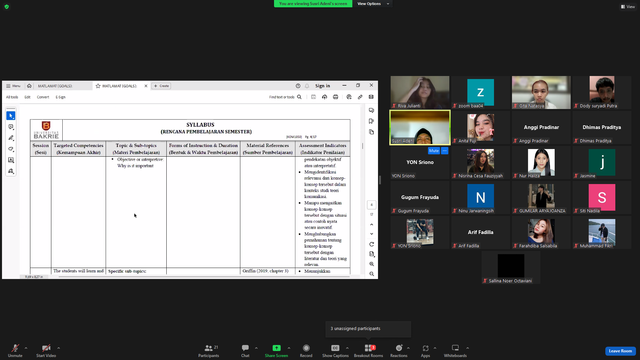Select Riva Julianti video thumbnail
This screenshot has width=640, height=360.
point(420,92)
